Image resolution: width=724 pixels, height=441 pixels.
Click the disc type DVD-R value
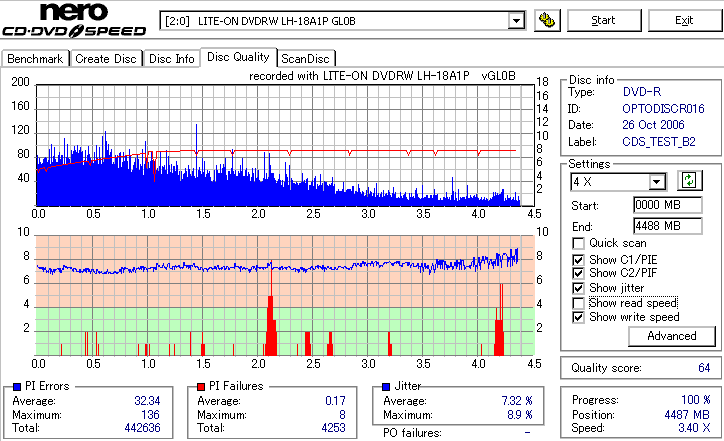[642, 92]
